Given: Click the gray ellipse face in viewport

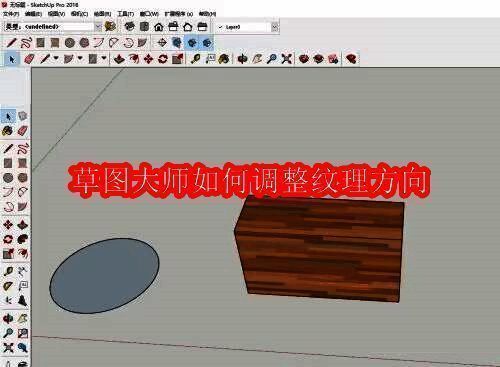Looking at the screenshot, I should pyautogui.click(x=105, y=276).
